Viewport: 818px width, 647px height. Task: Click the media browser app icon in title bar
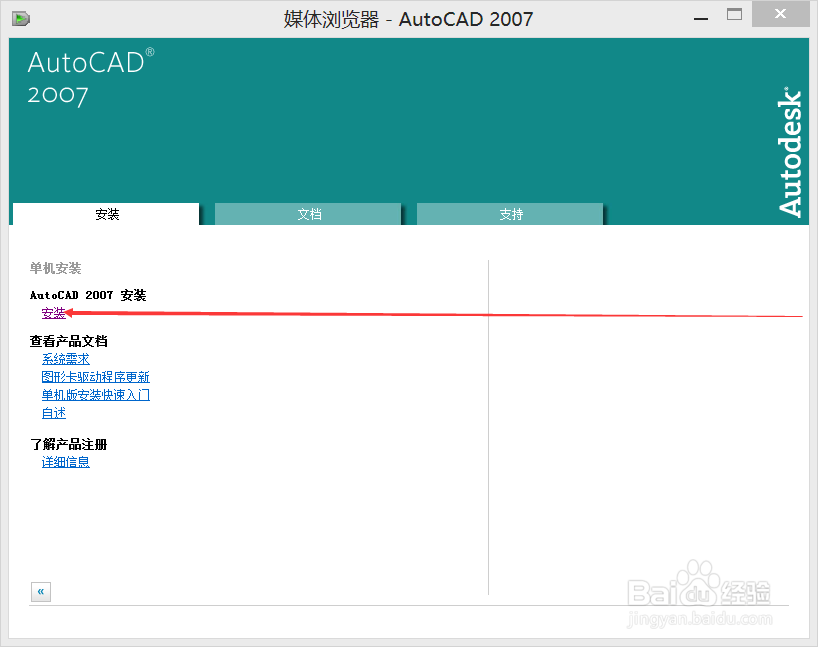(21, 19)
